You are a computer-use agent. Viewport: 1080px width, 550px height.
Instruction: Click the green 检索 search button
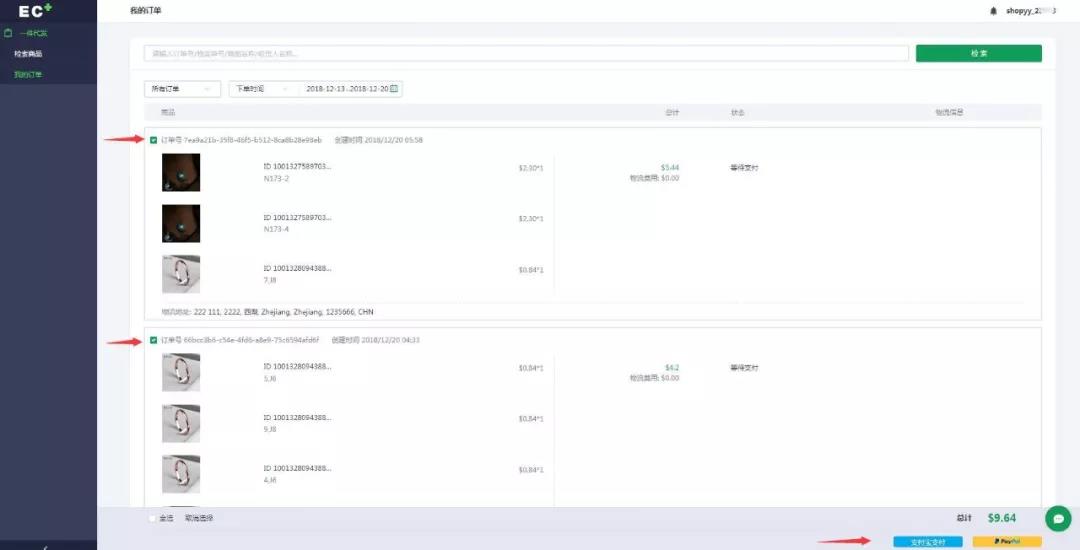pyautogui.click(x=979, y=54)
